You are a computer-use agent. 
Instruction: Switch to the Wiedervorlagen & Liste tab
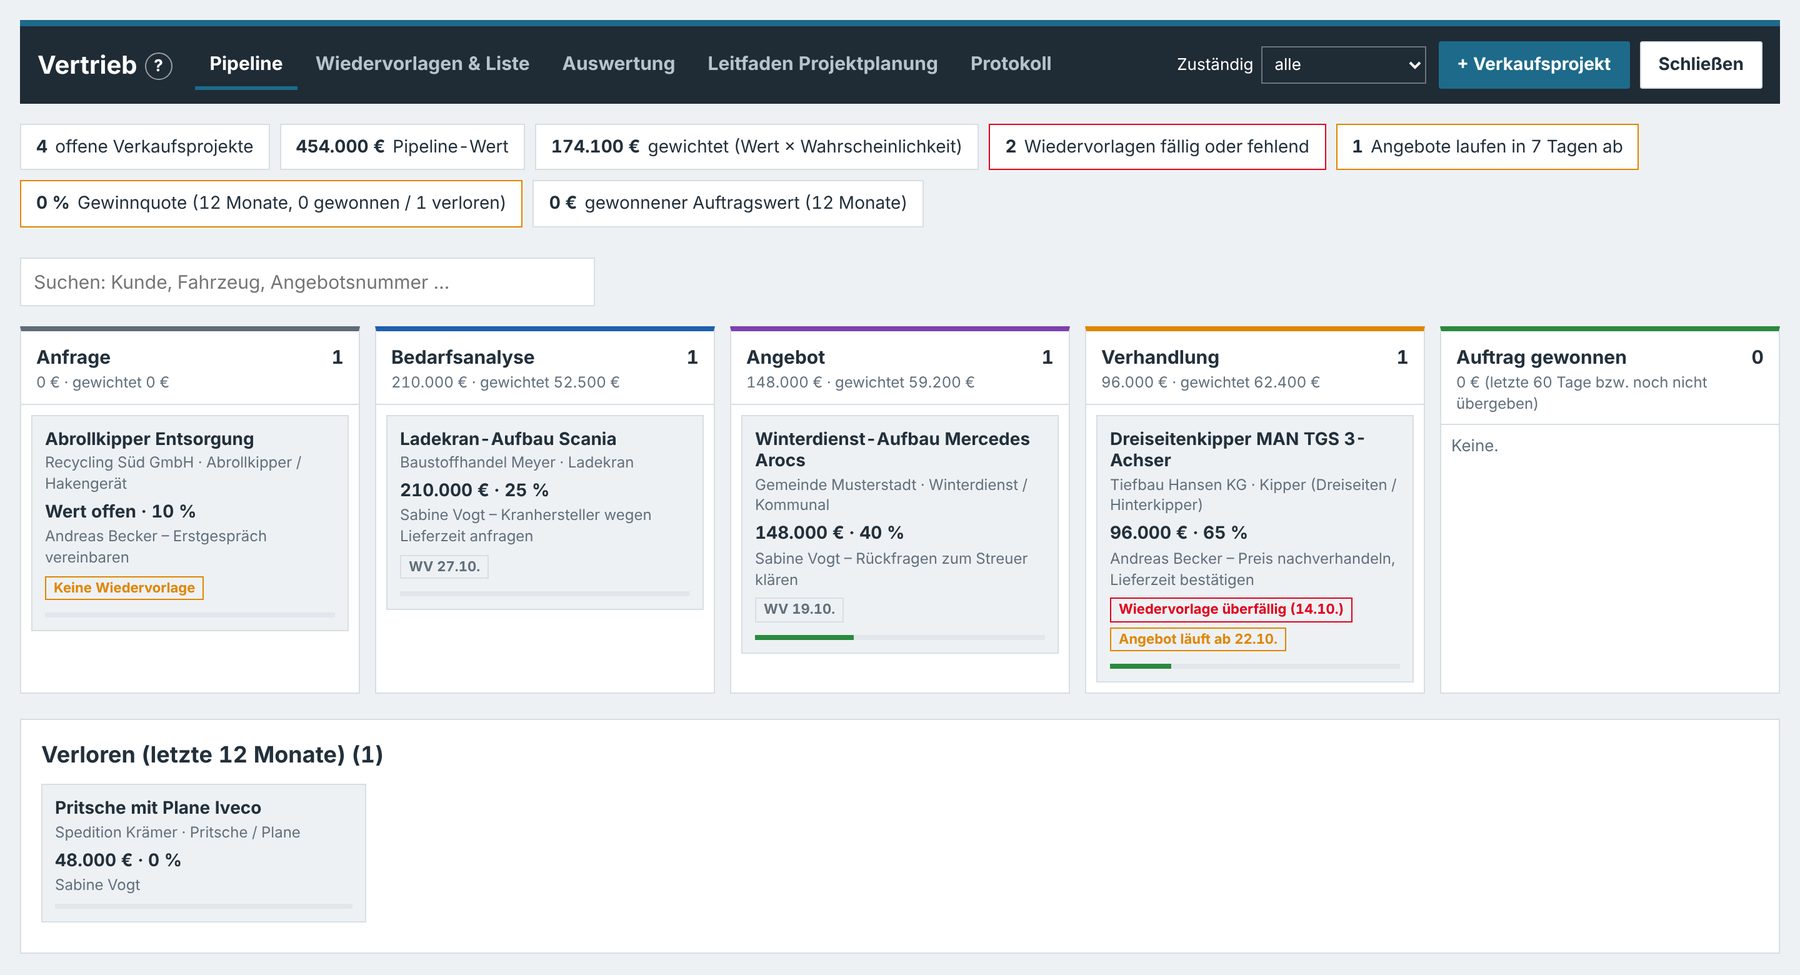tap(422, 64)
